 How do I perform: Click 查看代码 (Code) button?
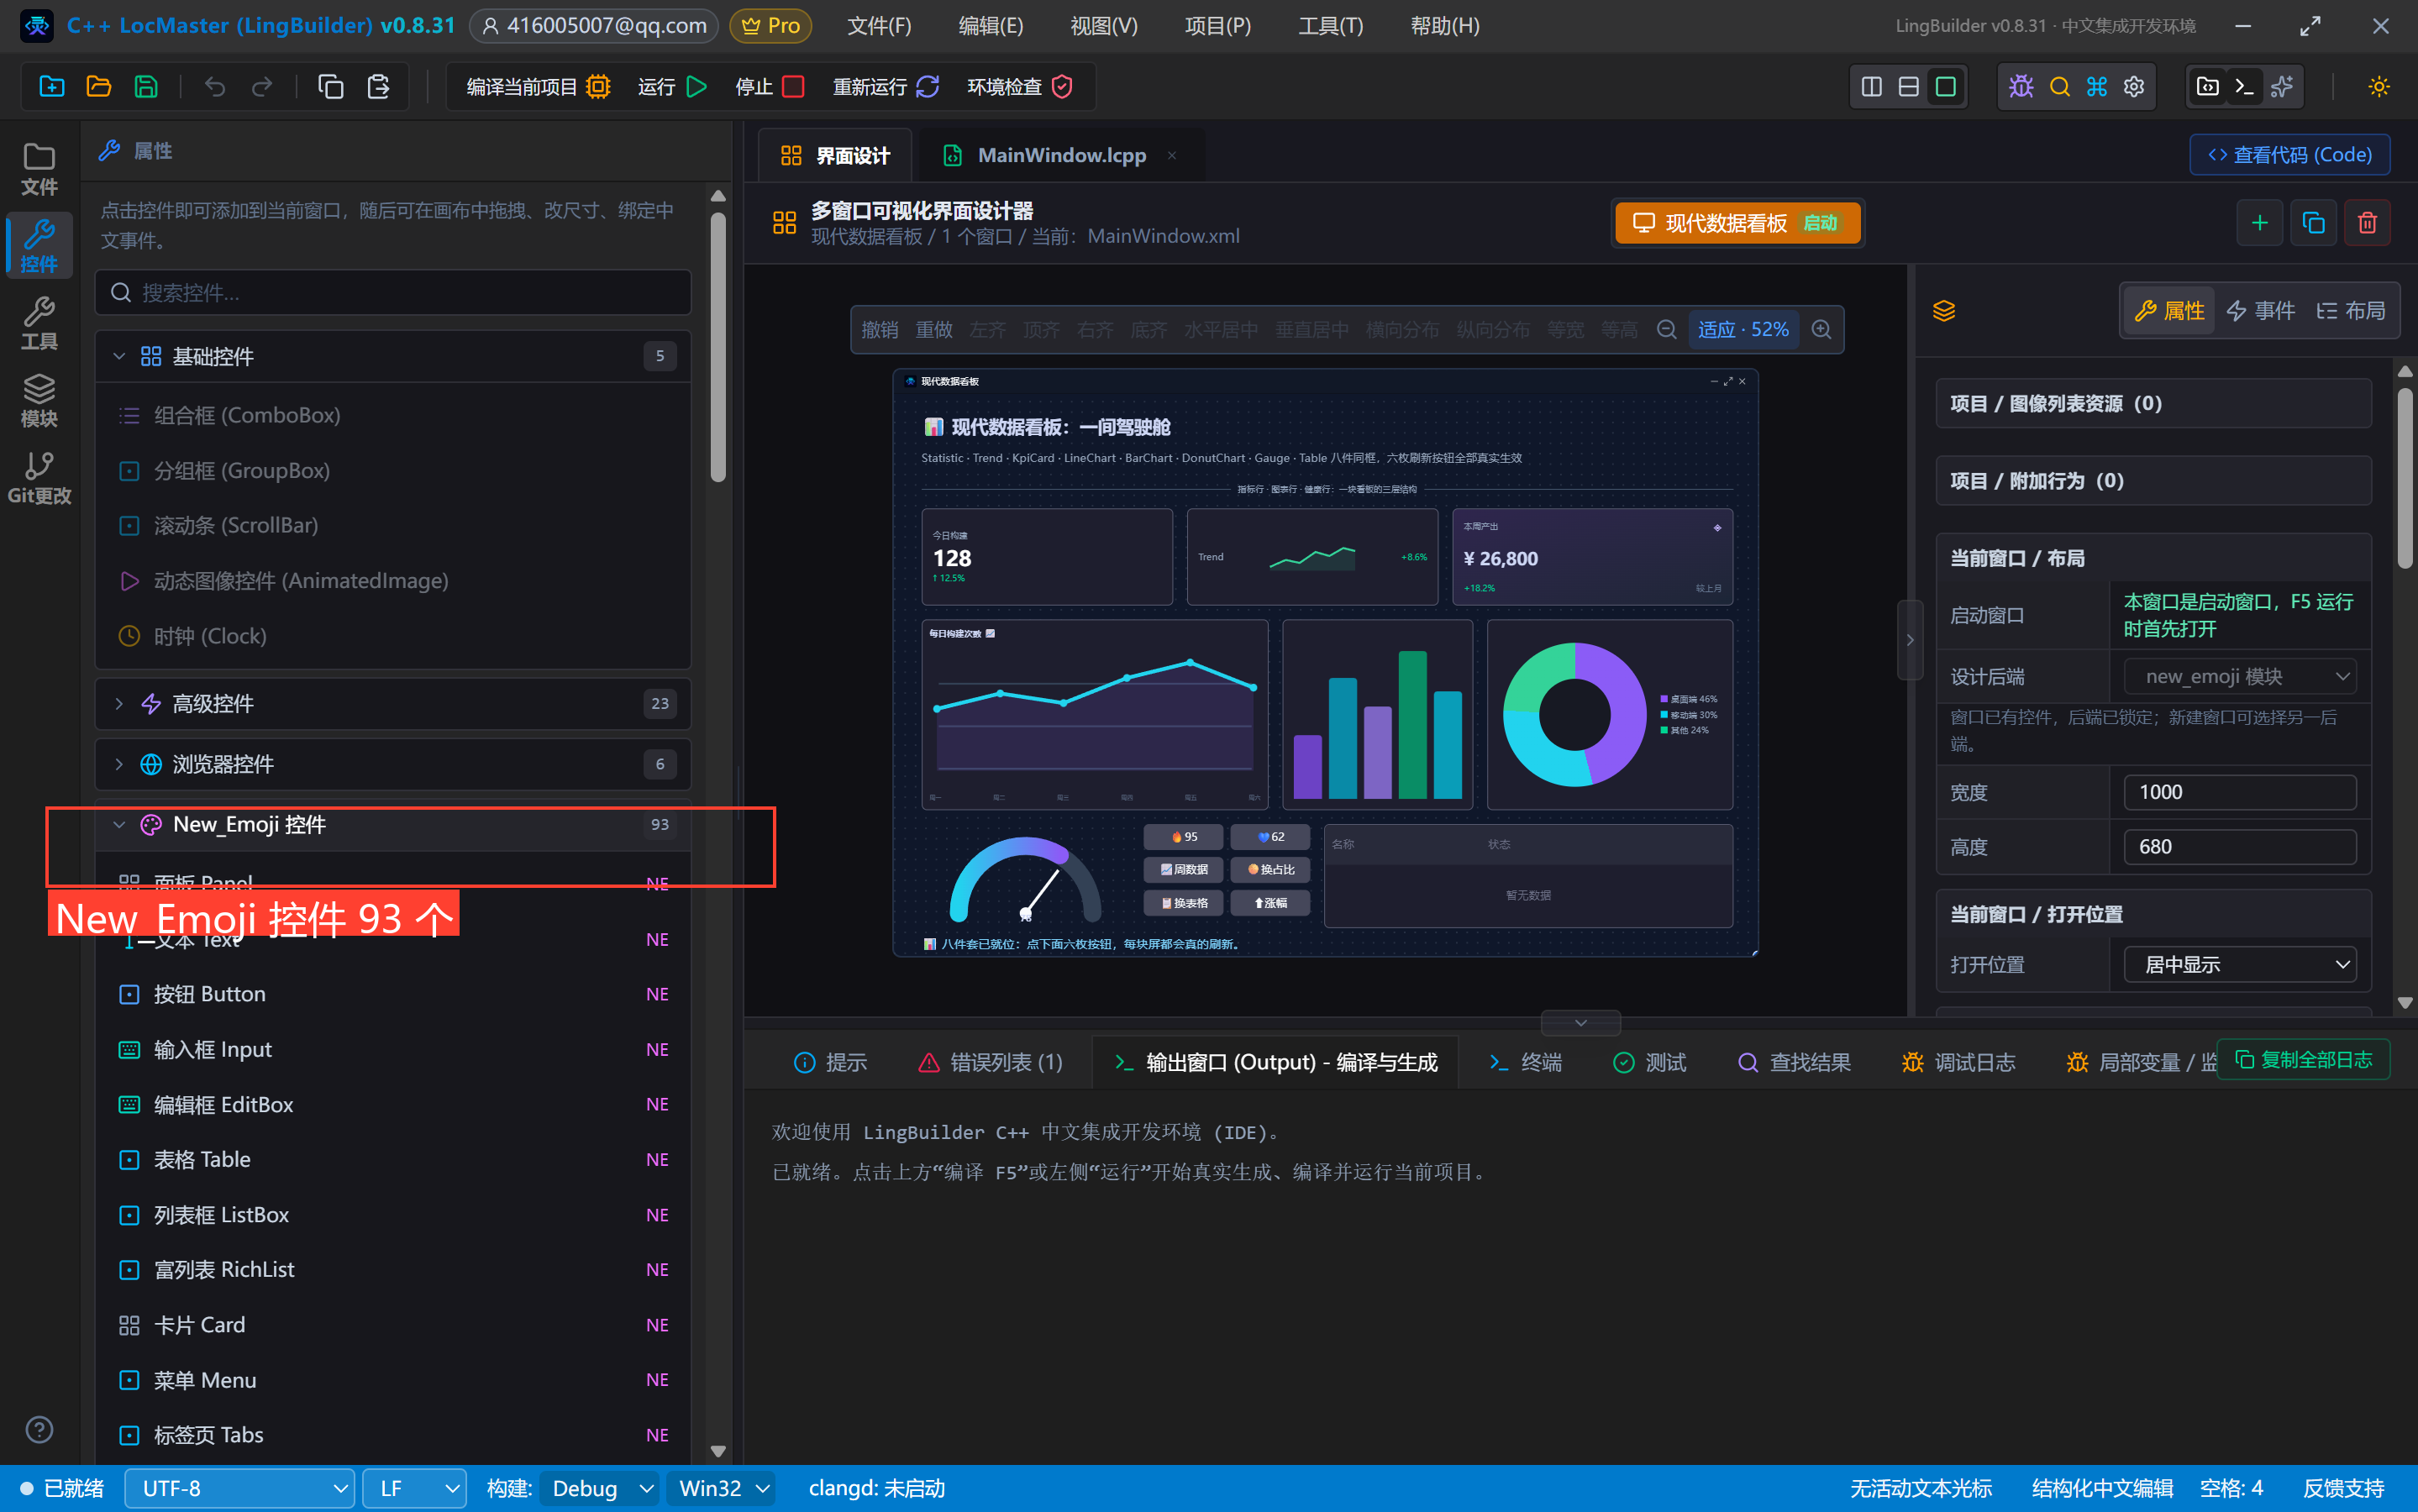pyautogui.click(x=2289, y=155)
